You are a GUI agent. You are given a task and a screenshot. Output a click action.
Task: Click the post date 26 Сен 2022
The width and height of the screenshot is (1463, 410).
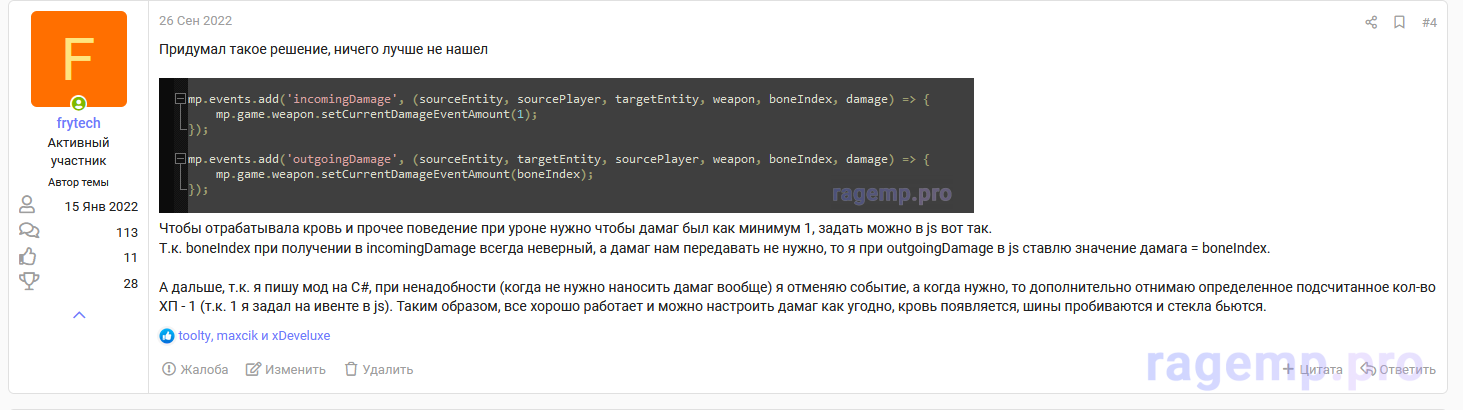click(195, 21)
